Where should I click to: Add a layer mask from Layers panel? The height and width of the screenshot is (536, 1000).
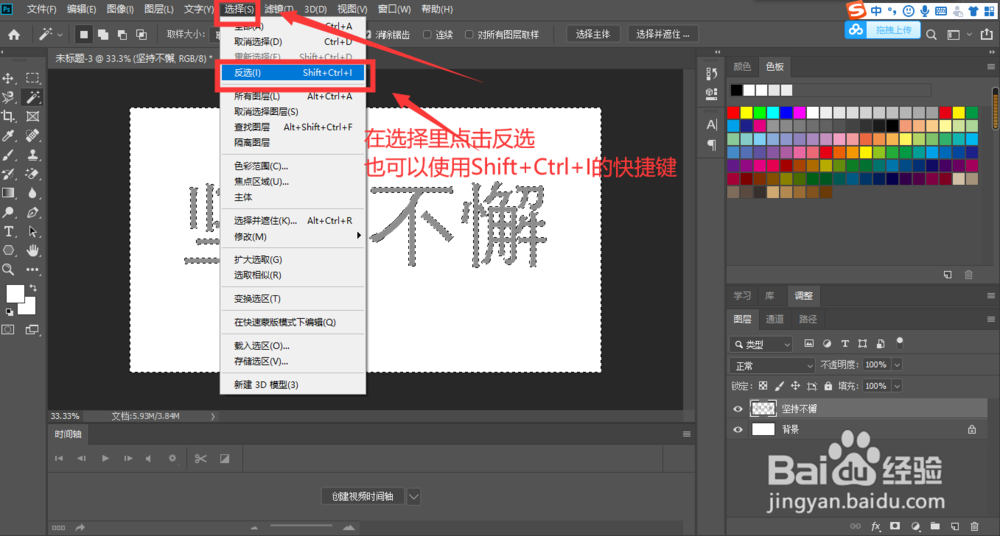[895, 526]
